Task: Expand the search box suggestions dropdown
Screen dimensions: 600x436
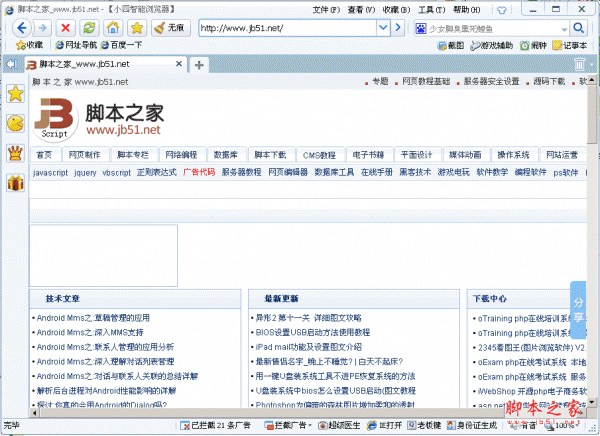Action: coord(564,29)
